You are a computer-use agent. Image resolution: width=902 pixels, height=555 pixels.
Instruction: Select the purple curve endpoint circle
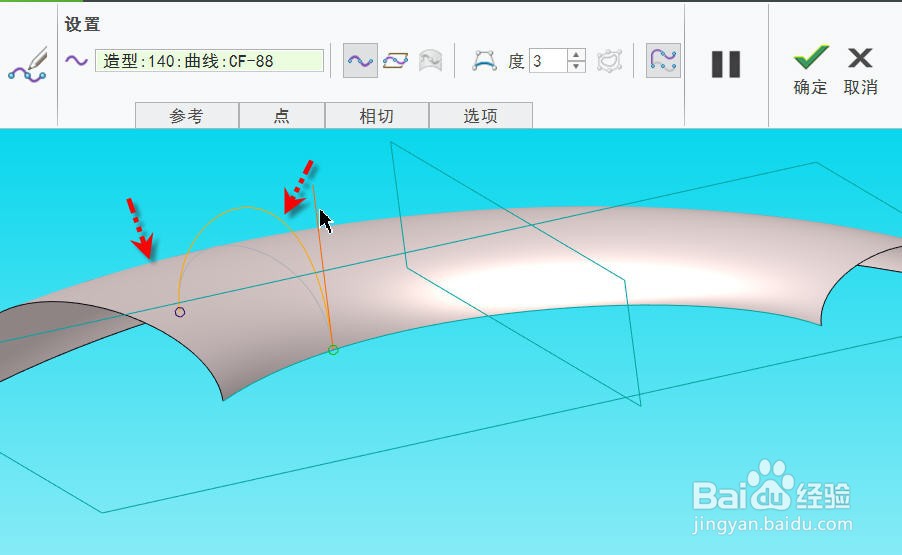coord(179,312)
